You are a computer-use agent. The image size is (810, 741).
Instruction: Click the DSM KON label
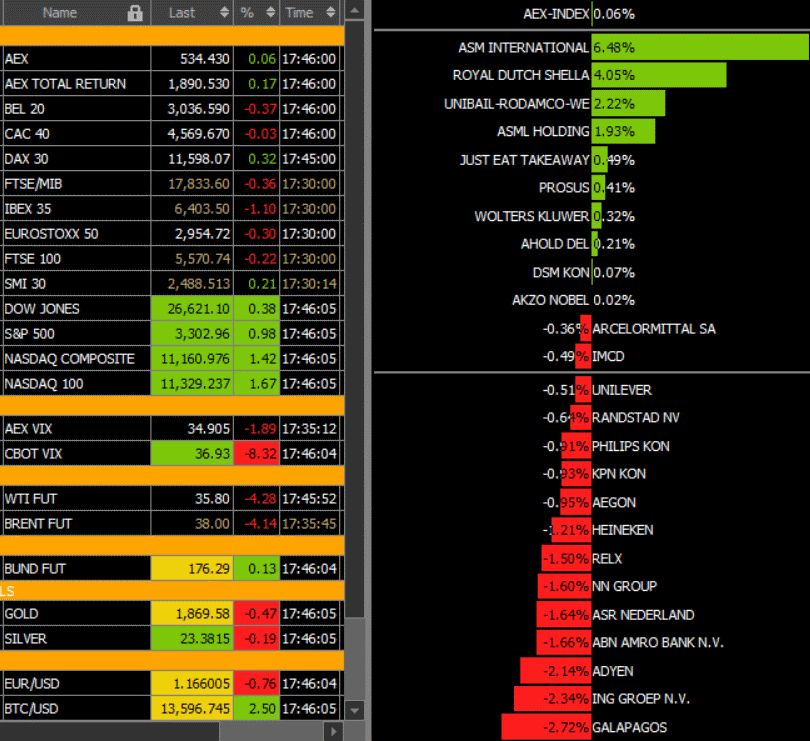[561, 272]
